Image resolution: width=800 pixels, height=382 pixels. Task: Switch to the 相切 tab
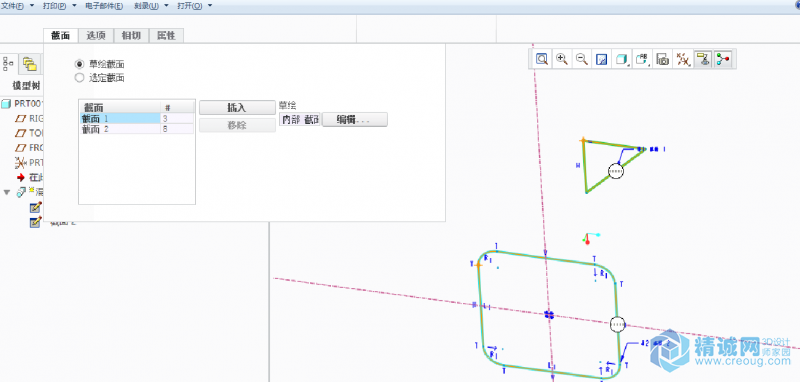coord(131,35)
